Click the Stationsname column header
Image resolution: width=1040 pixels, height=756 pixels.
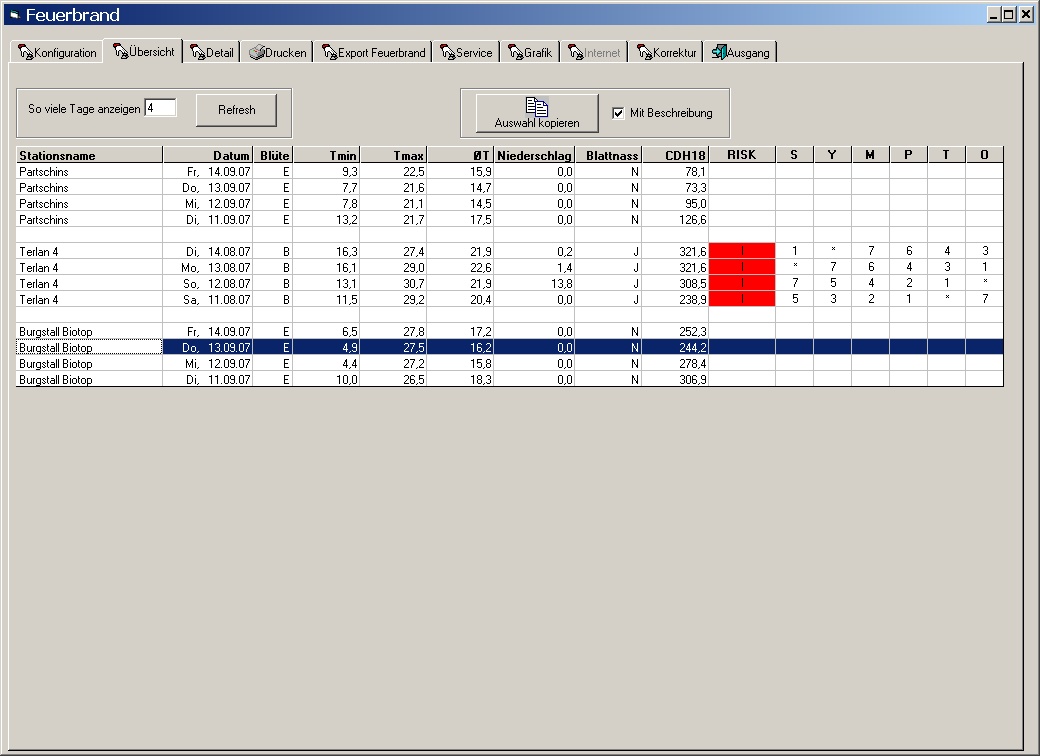pyautogui.click(x=89, y=155)
